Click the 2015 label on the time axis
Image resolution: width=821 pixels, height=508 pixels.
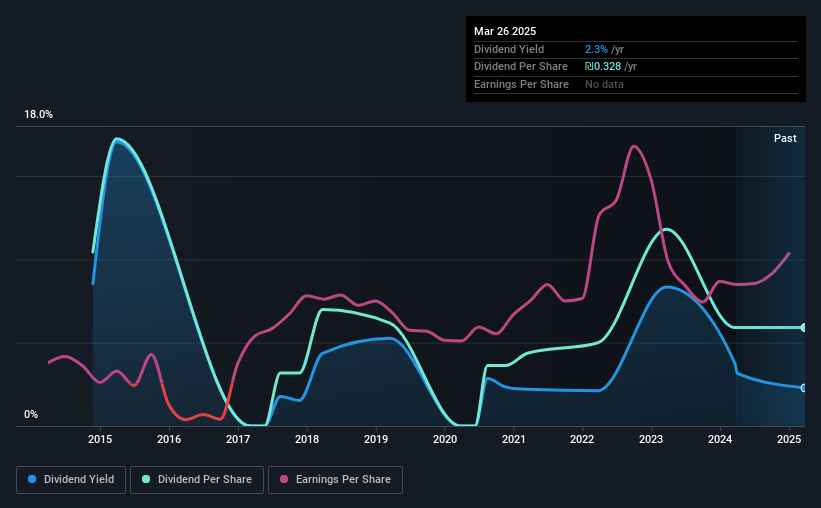tap(100, 439)
